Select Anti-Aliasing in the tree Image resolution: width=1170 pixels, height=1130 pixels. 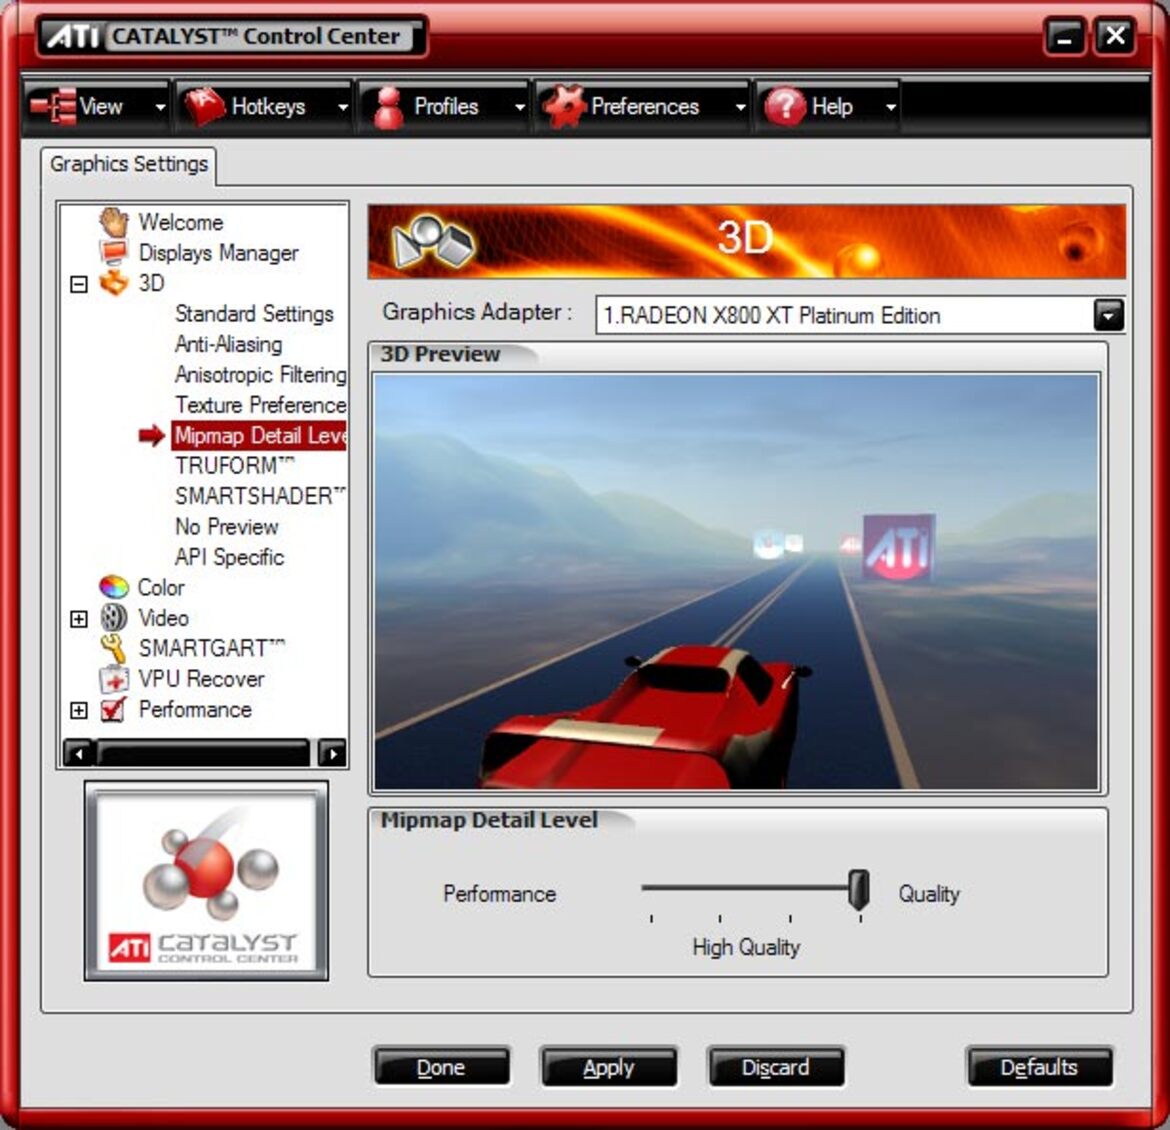[x=228, y=344]
